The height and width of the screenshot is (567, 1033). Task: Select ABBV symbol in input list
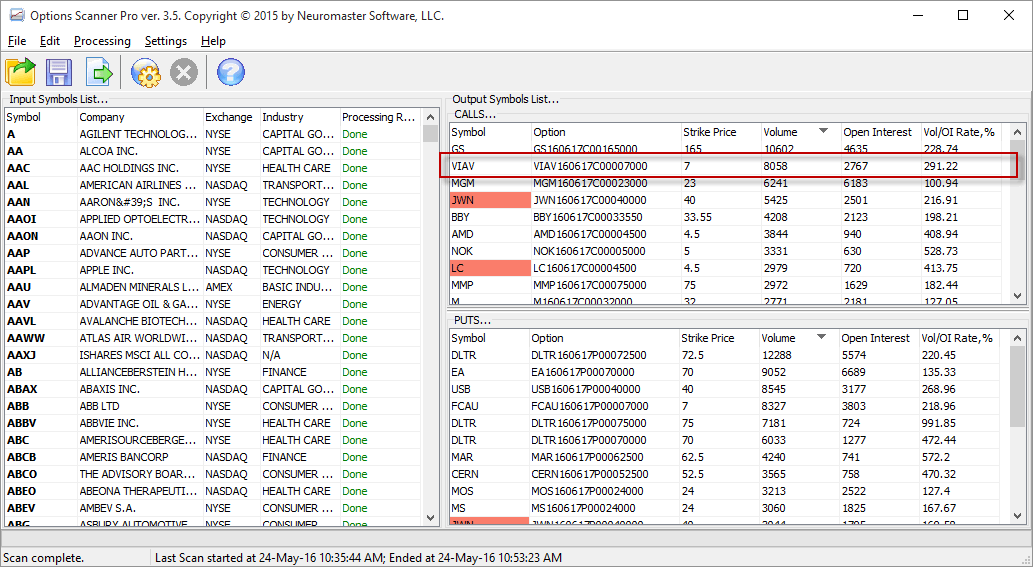point(22,423)
